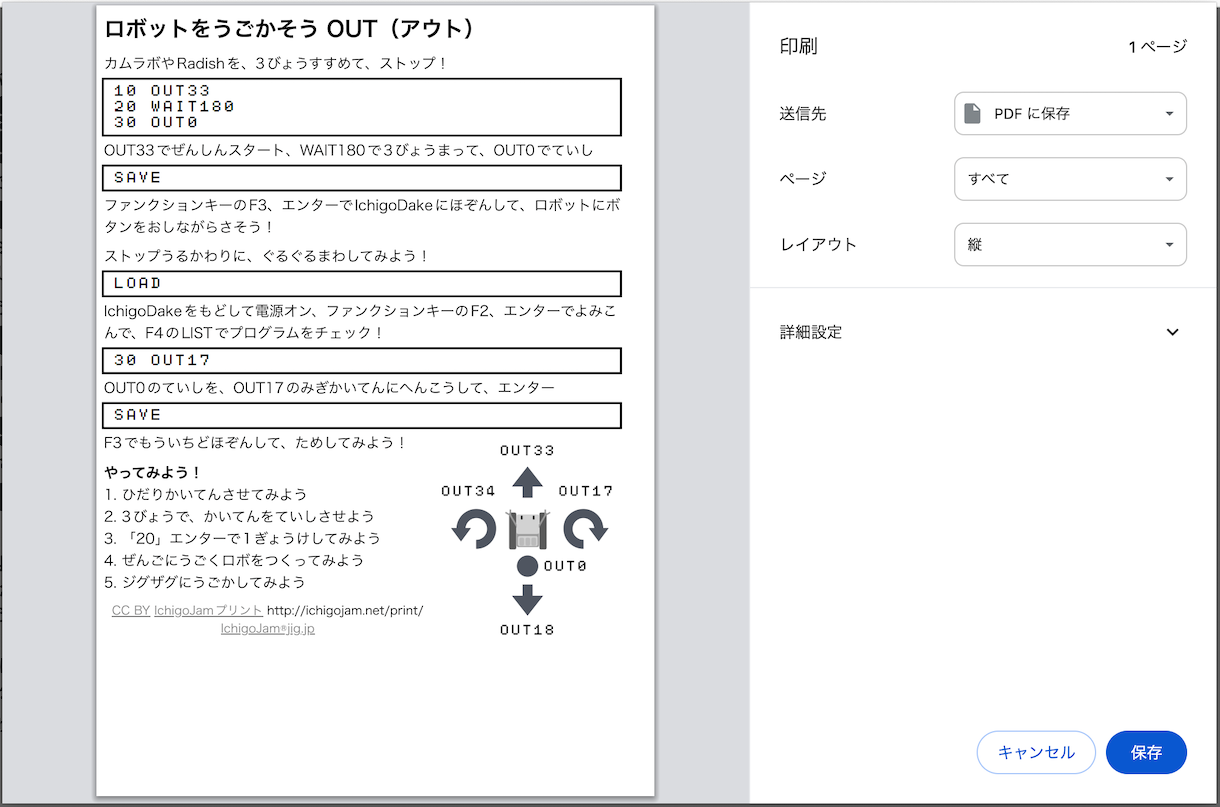This screenshot has width=1220, height=807.
Task: Click the downward arrow icon above OUT18
Action: click(527, 599)
